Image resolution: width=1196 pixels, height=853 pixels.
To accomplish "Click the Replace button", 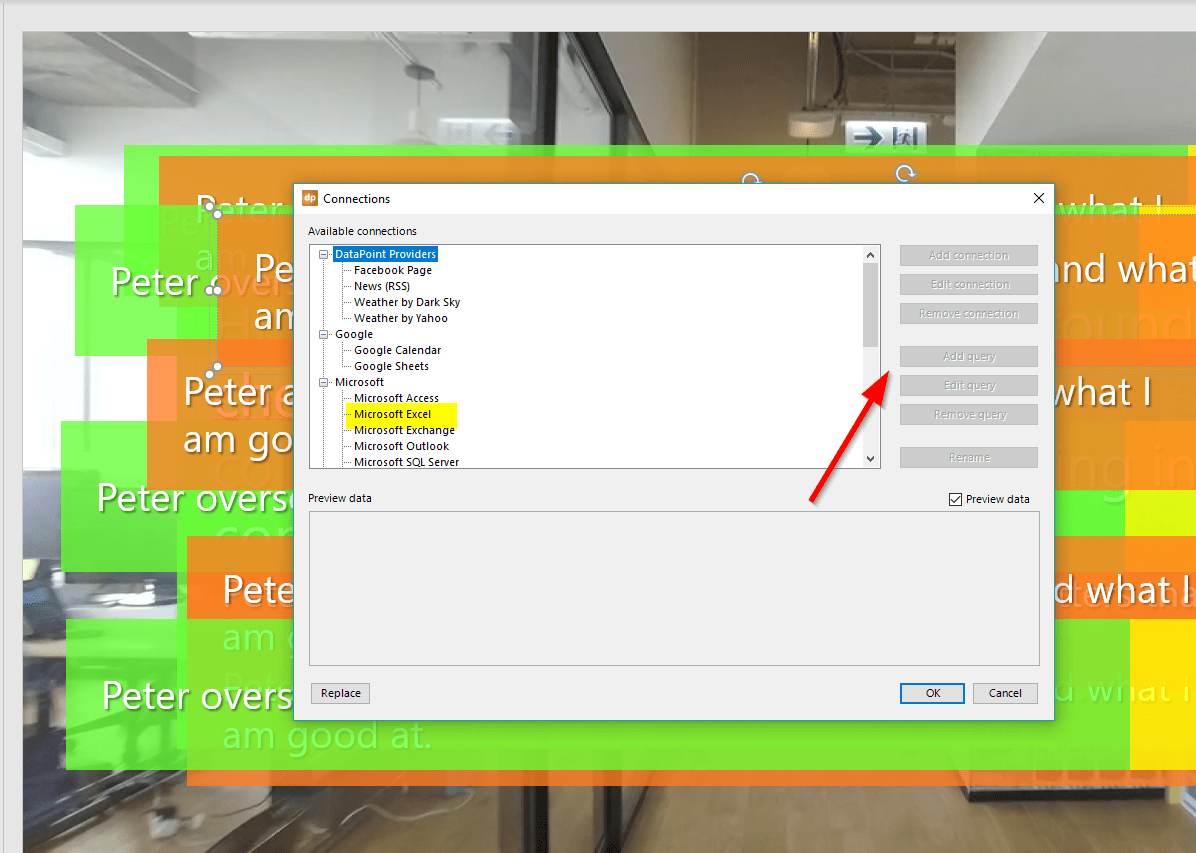I will pos(340,693).
